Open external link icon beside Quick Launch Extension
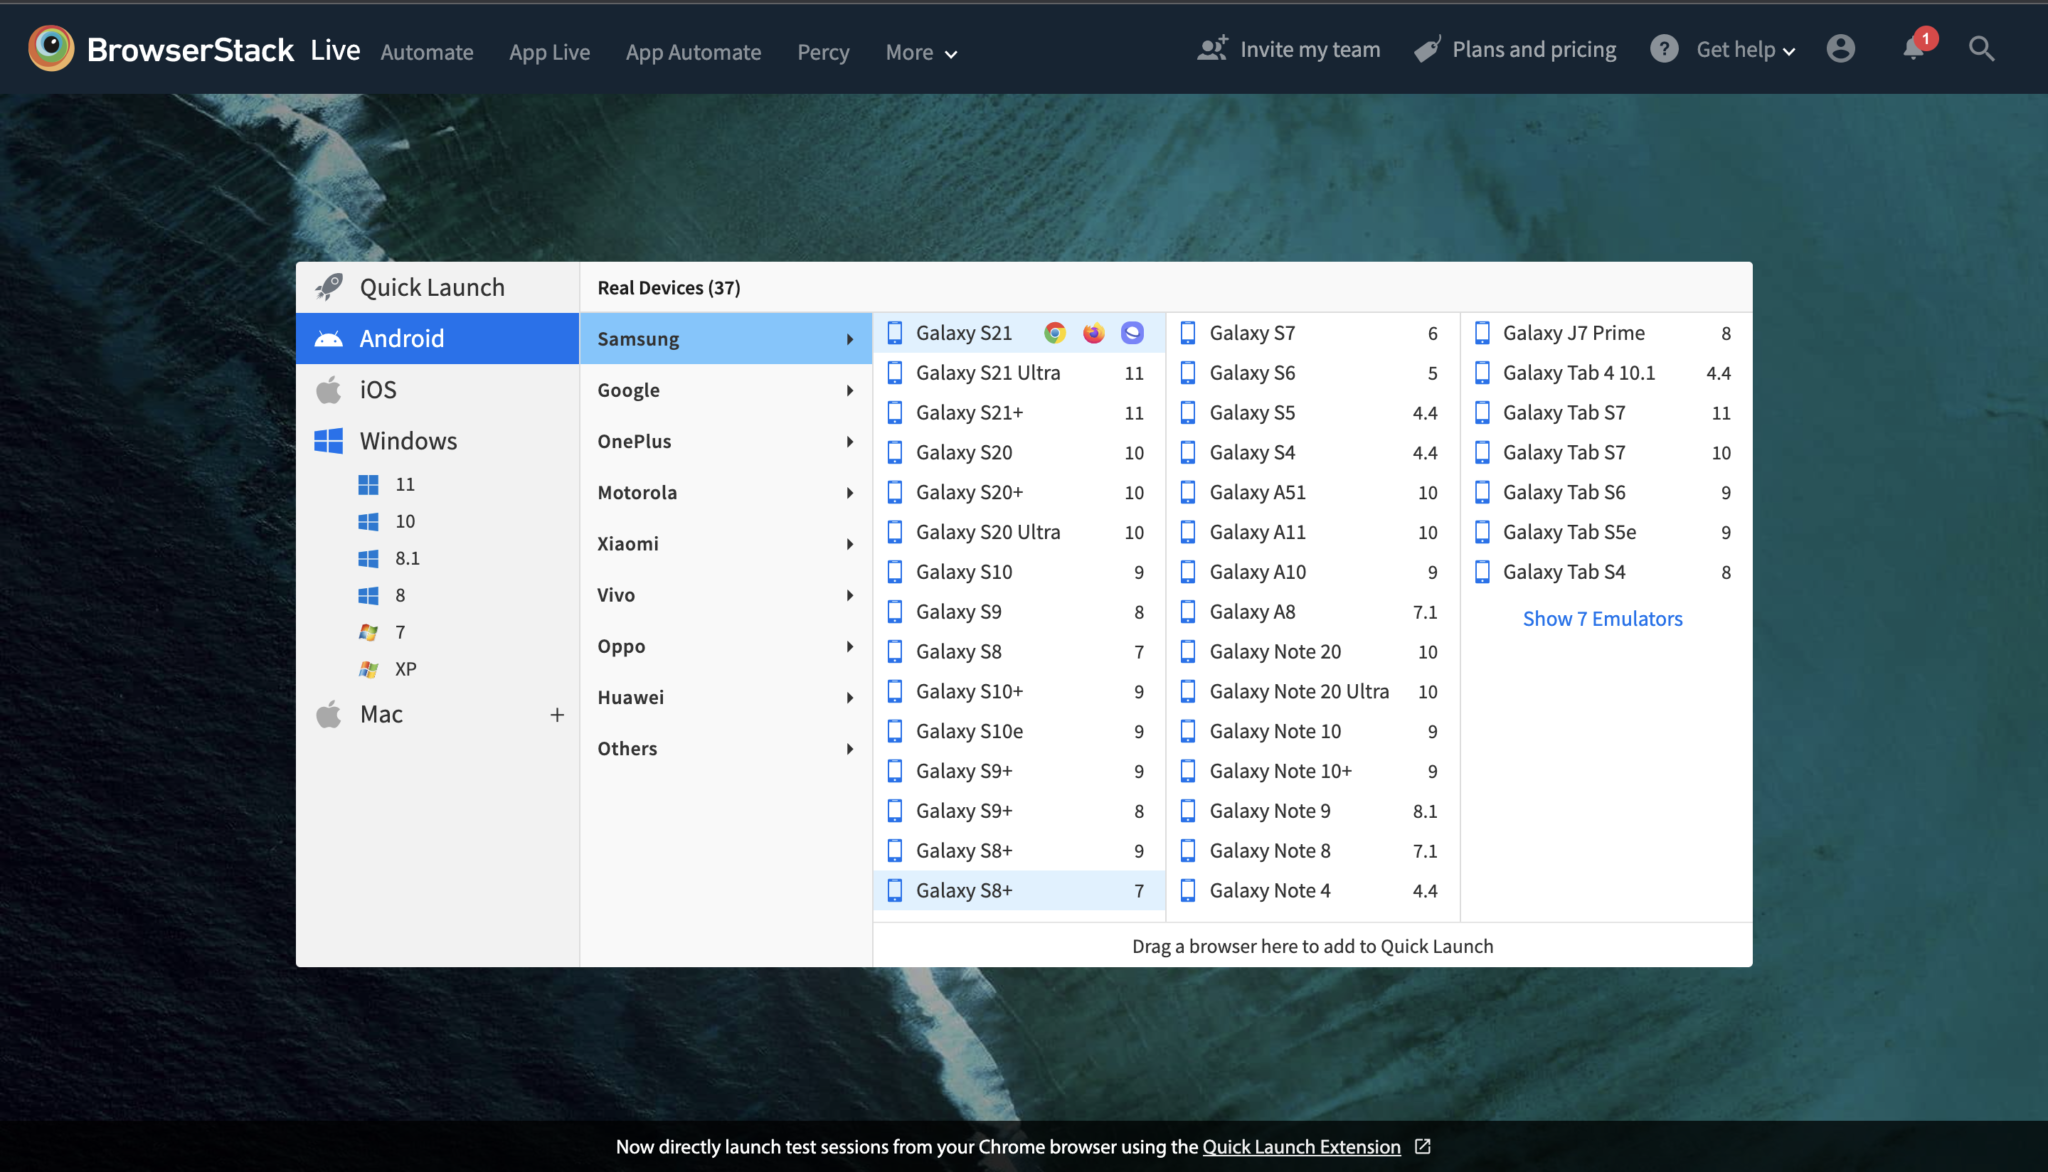 (x=1423, y=1146)
